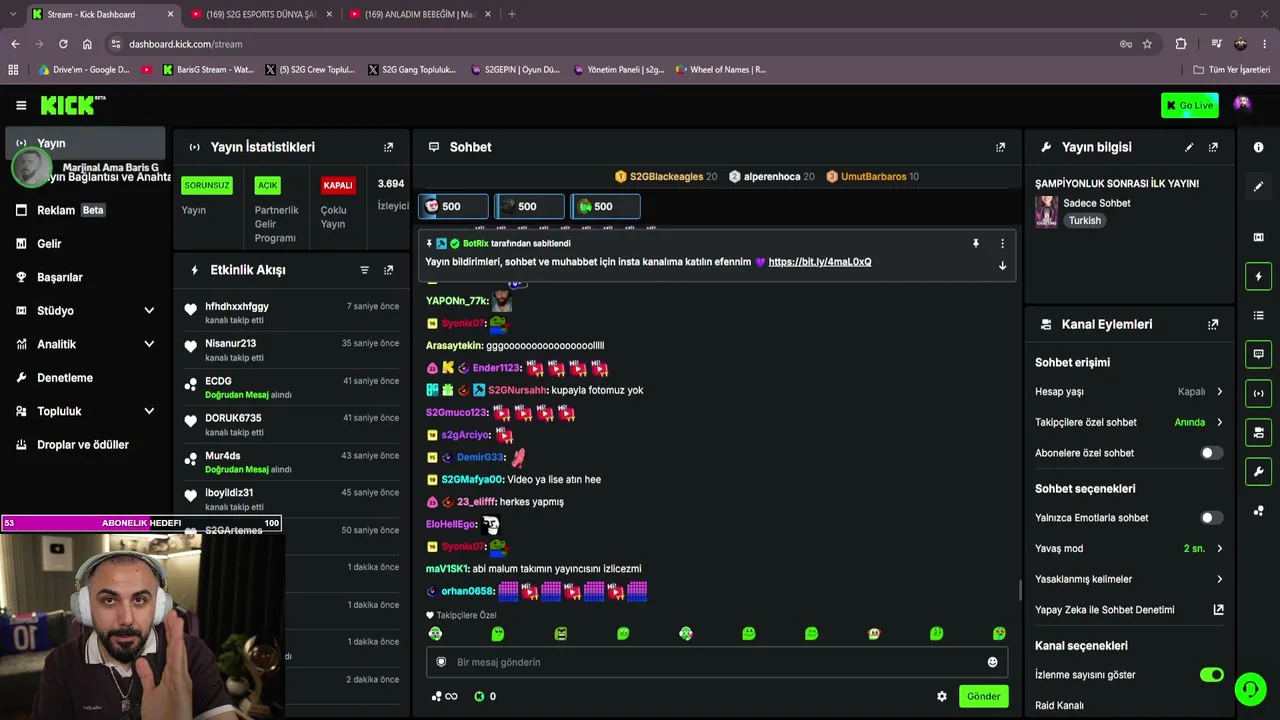
Task: Open the hamburger menu beside the Kick logo
Action: (x=21, y=105)
